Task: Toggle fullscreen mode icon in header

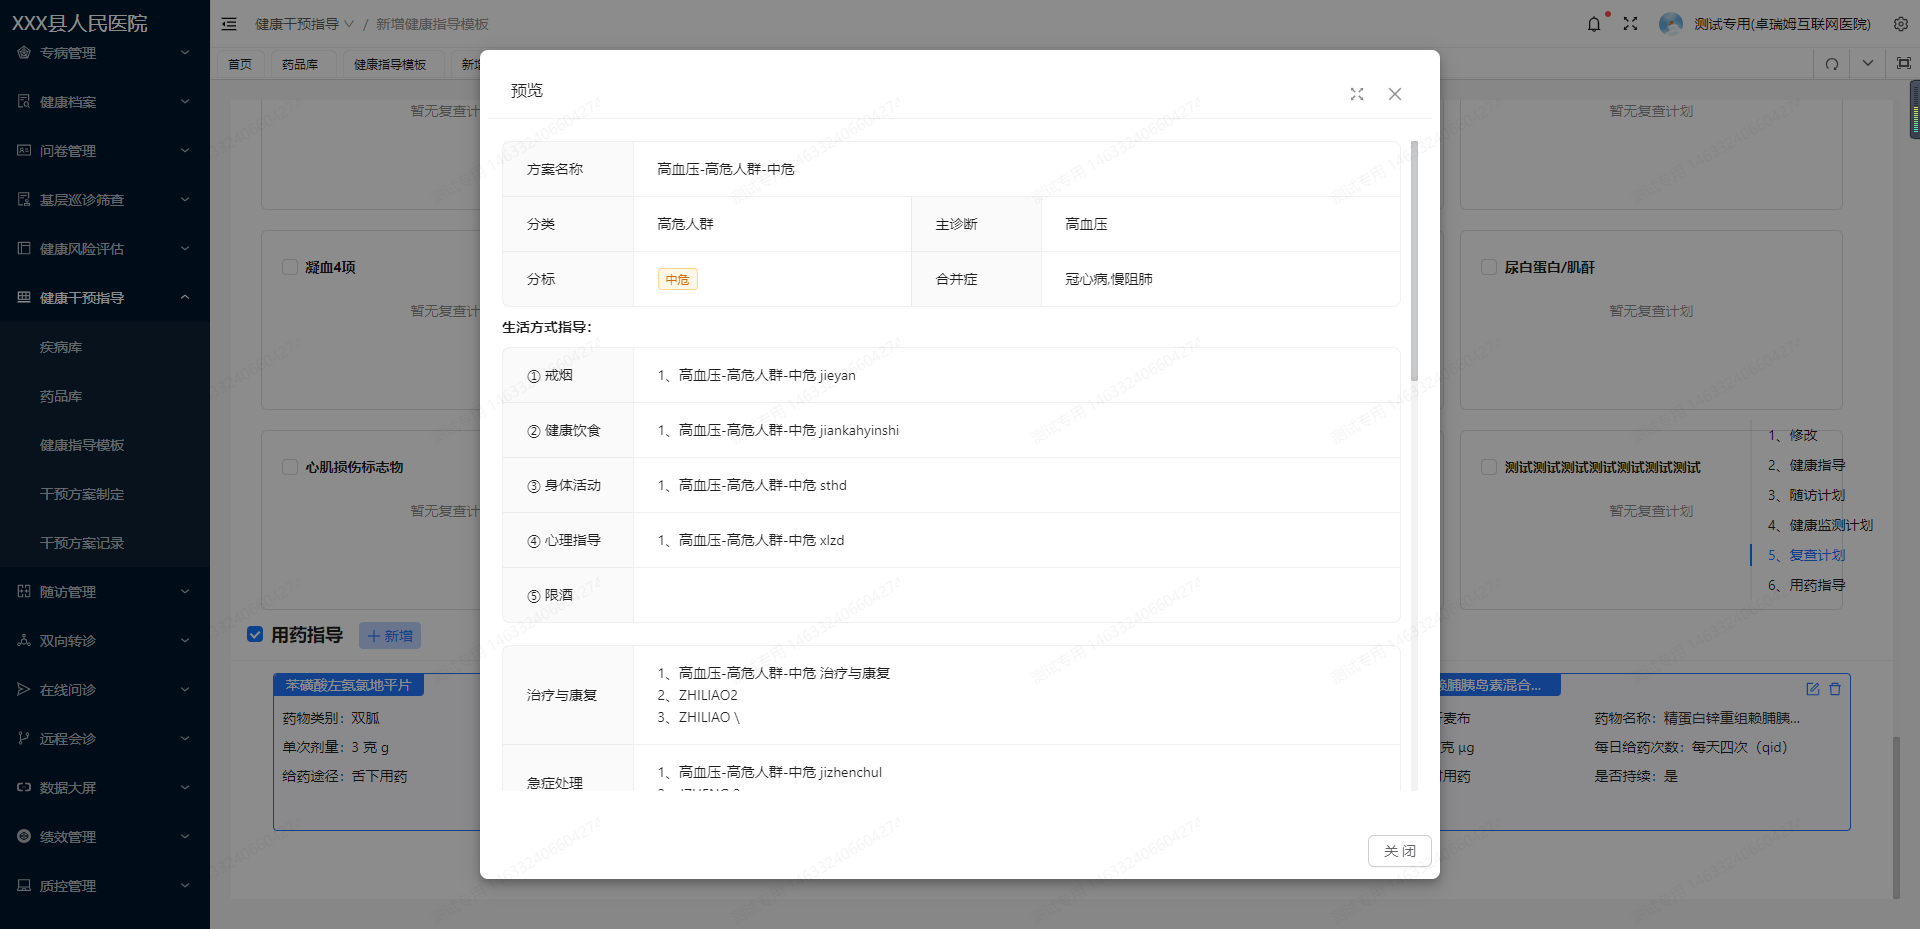Action: coord(1630,24)
